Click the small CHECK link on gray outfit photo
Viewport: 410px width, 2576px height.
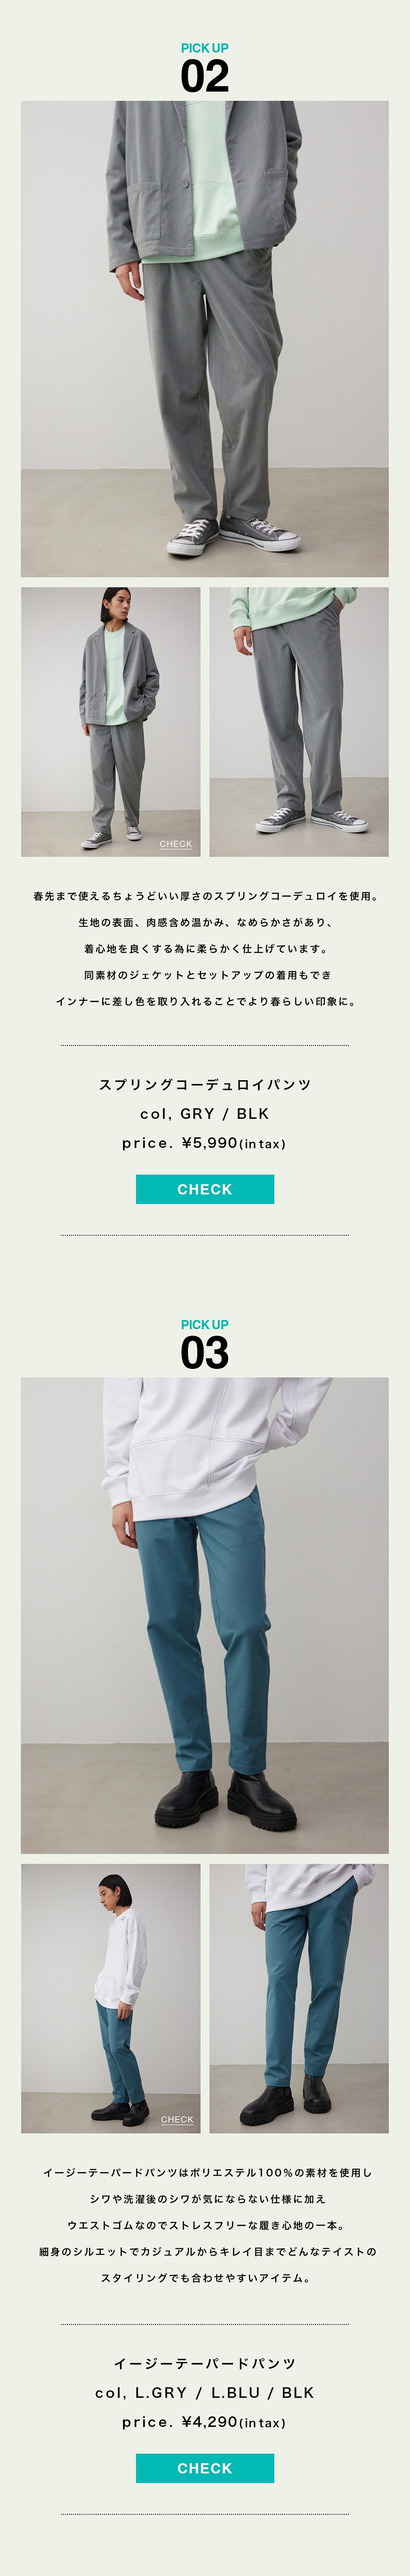176,844
